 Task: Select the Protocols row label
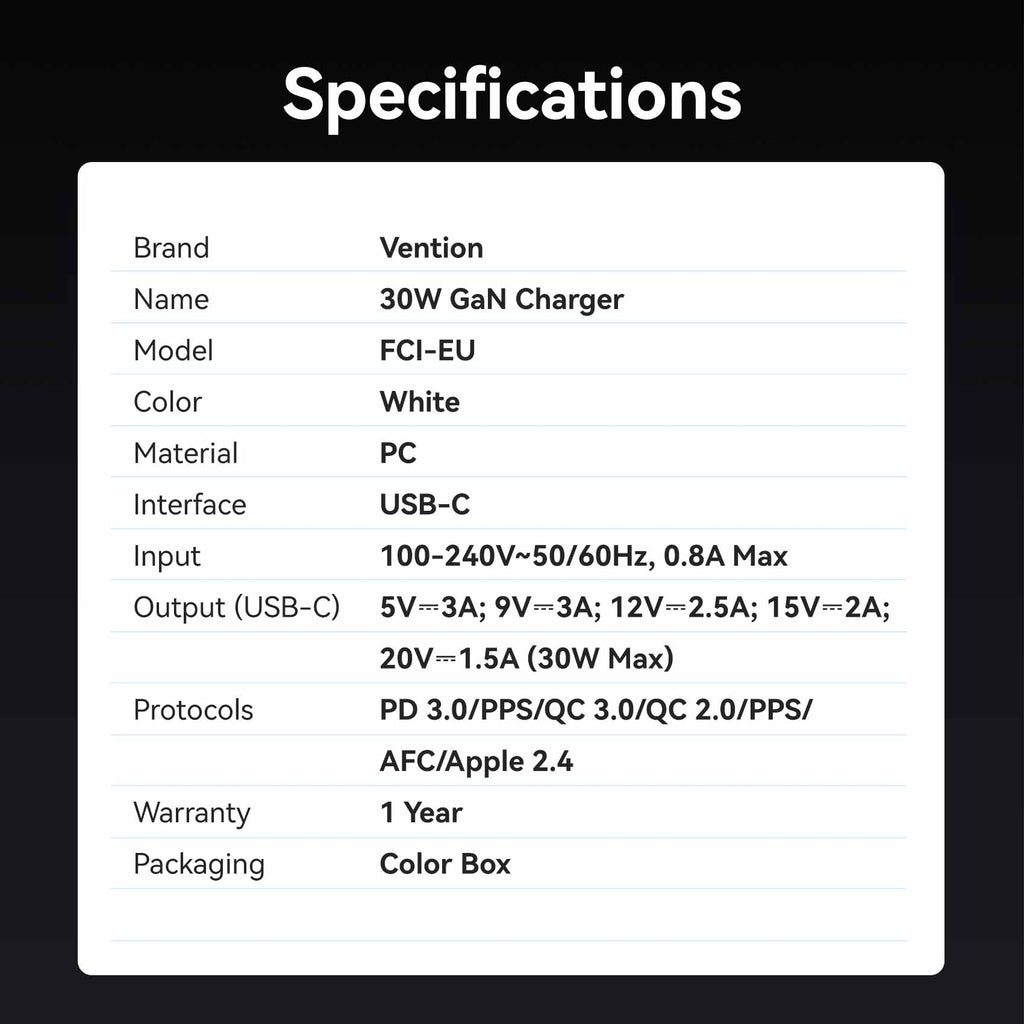pyautogui.click(x=193, y=711)
